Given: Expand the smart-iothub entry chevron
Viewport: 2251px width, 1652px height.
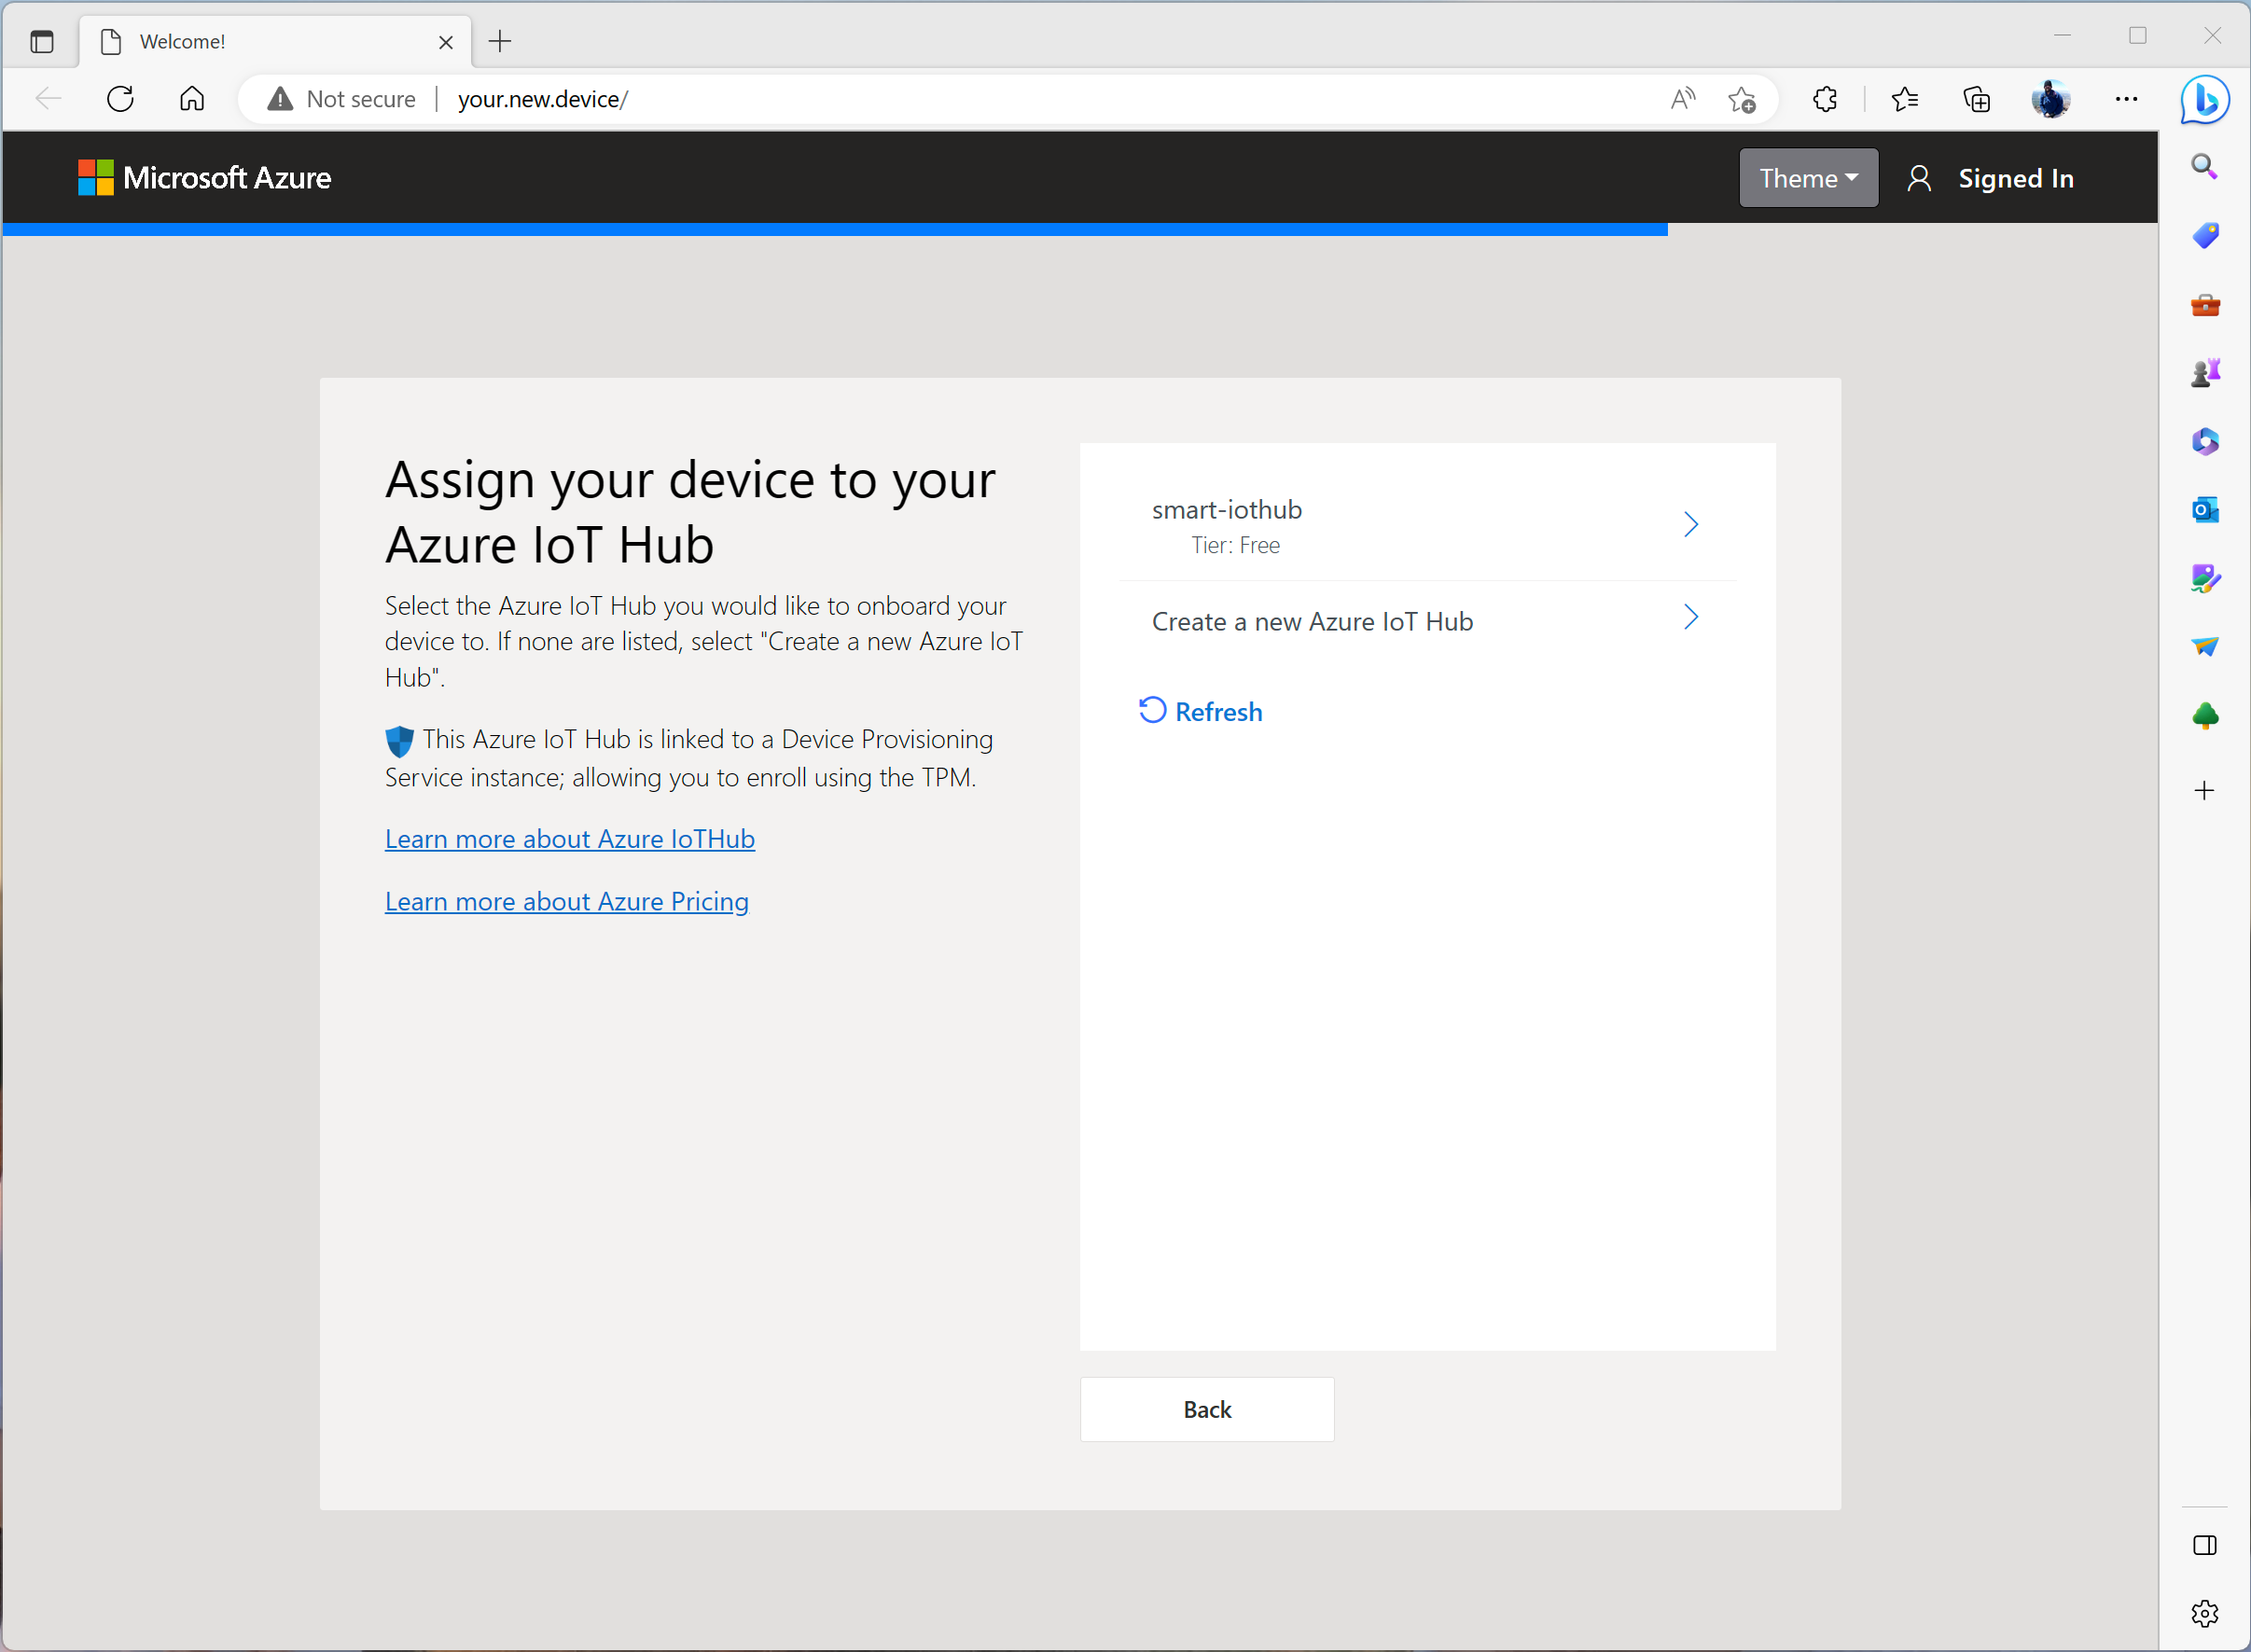Looking at the screenshot, I should point(1691,525).
